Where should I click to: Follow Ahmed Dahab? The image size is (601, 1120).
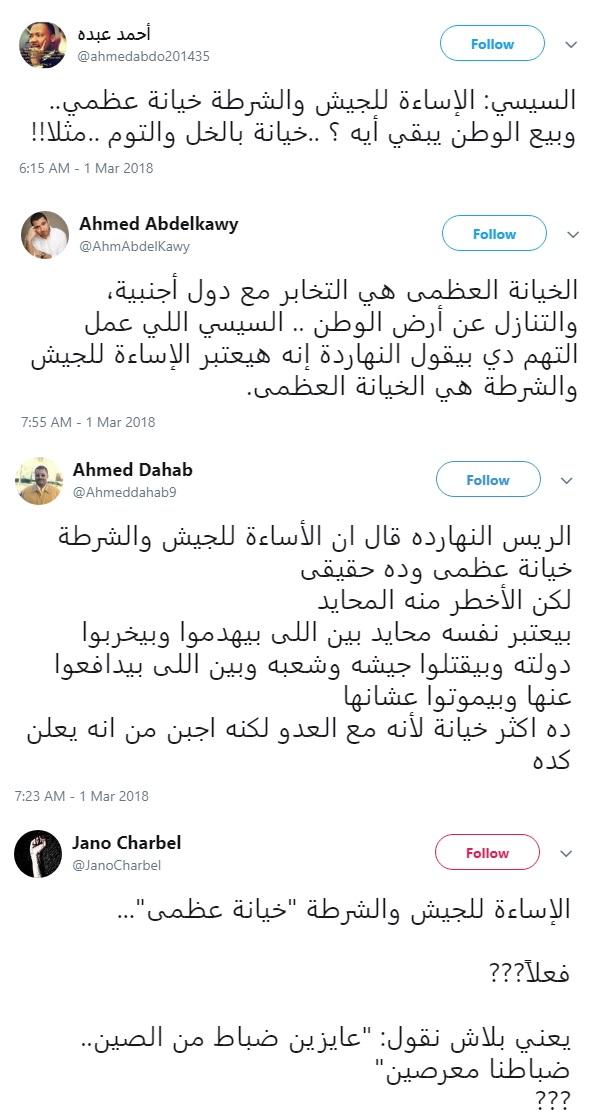[x=488, y=480]
